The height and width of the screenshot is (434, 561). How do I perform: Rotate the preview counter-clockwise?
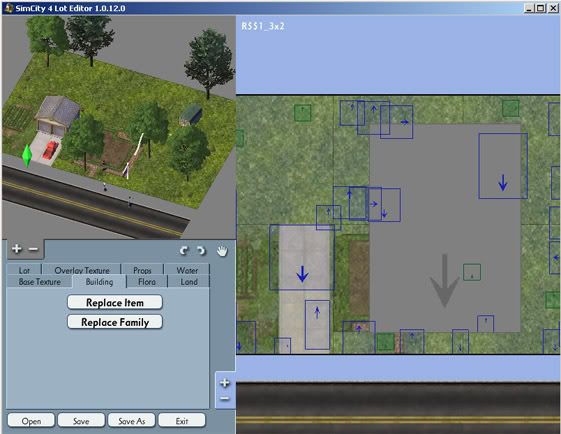point(184,251)
